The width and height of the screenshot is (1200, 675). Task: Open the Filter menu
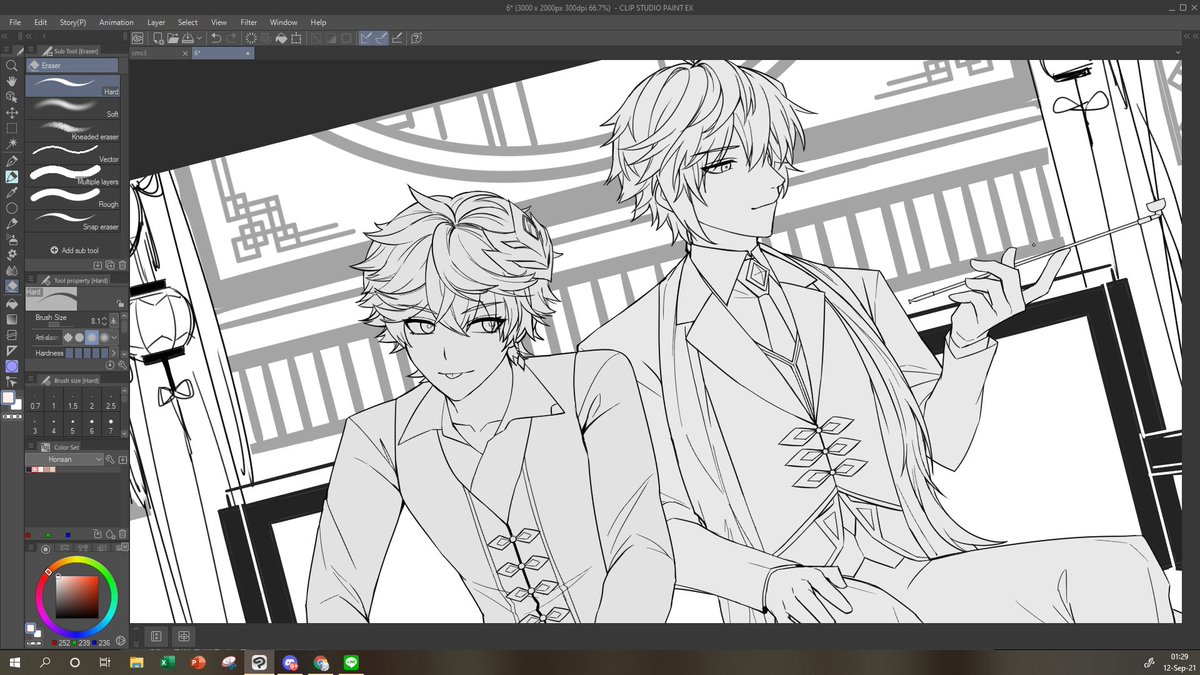tap(249, 22)
